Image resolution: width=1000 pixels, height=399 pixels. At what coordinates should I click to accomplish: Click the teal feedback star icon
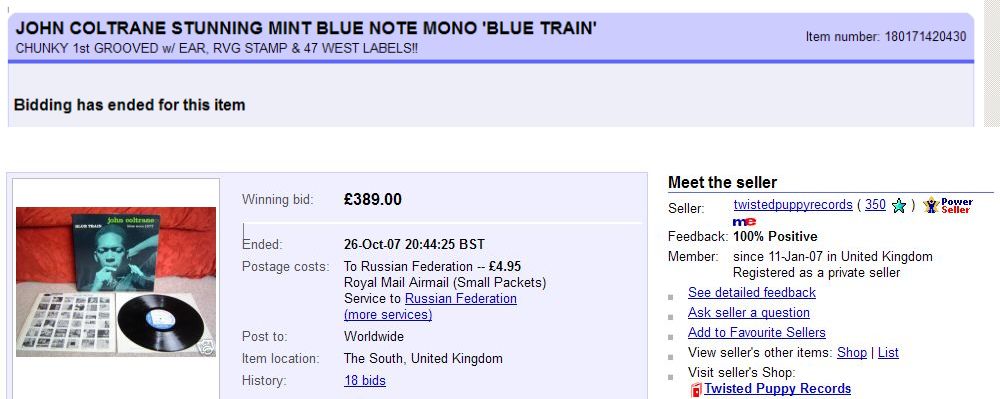(x=899, y=206)
